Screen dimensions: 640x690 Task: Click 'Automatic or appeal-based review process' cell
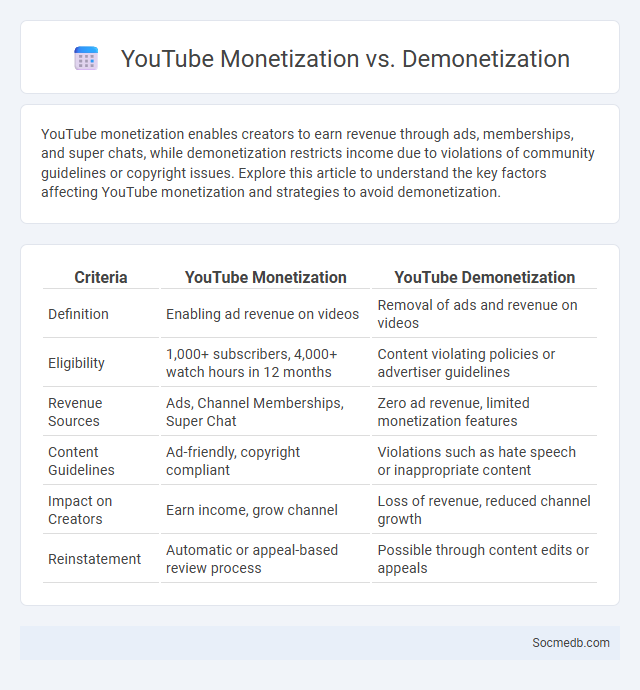[265, 559]
